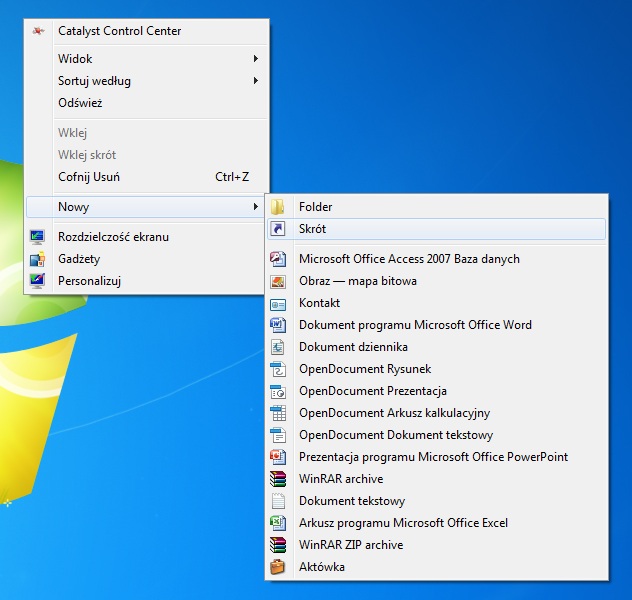Create new OpenDocument Dokument tekstowy
The height and width of the screenshot is (600, 632).
pos(437,435)
